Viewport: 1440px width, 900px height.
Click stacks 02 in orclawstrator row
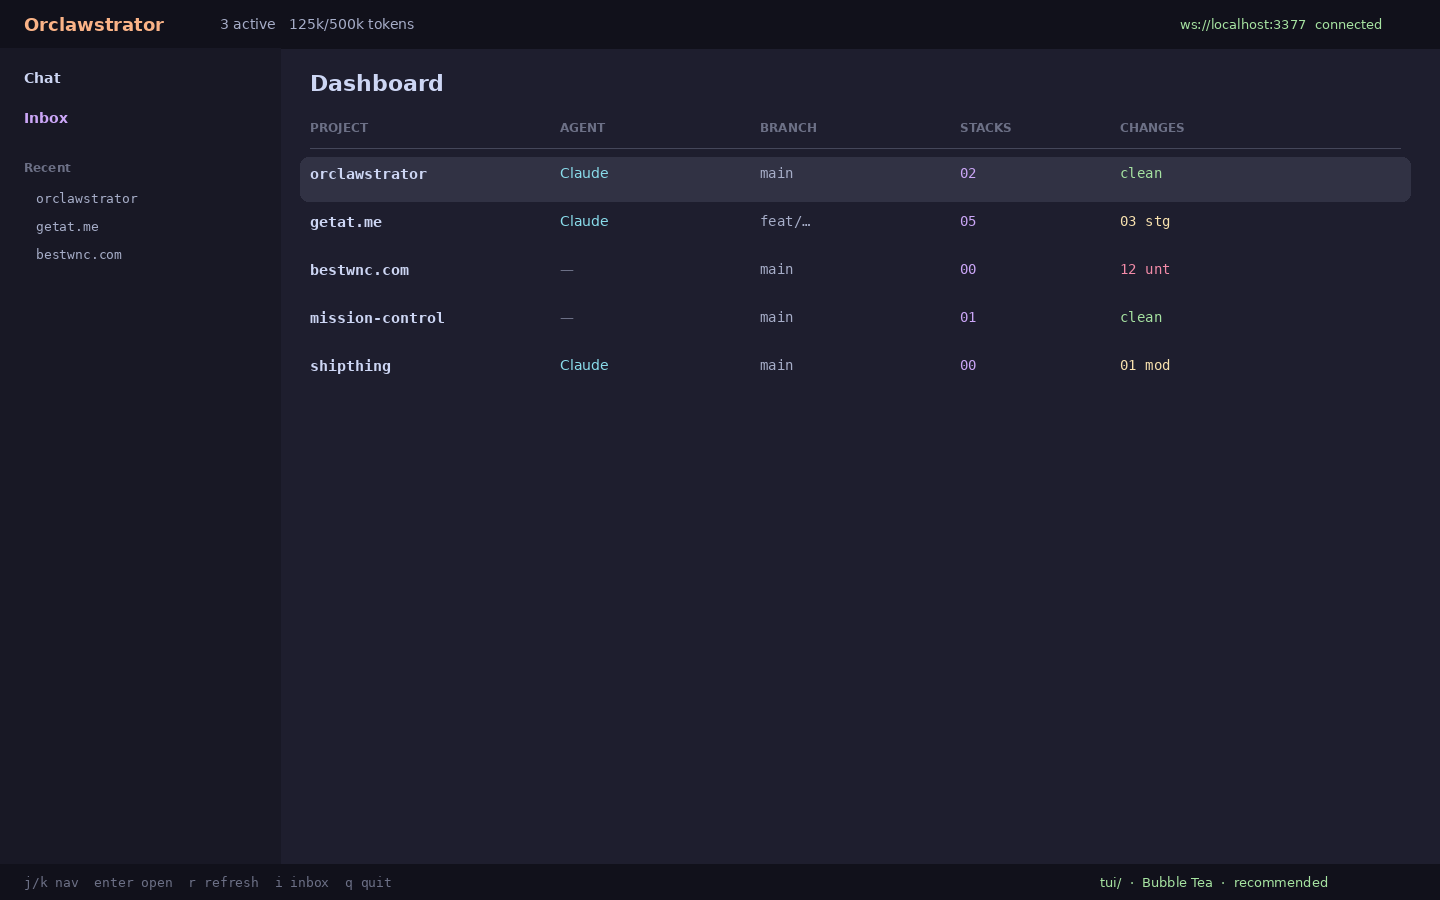coord(968,173)
